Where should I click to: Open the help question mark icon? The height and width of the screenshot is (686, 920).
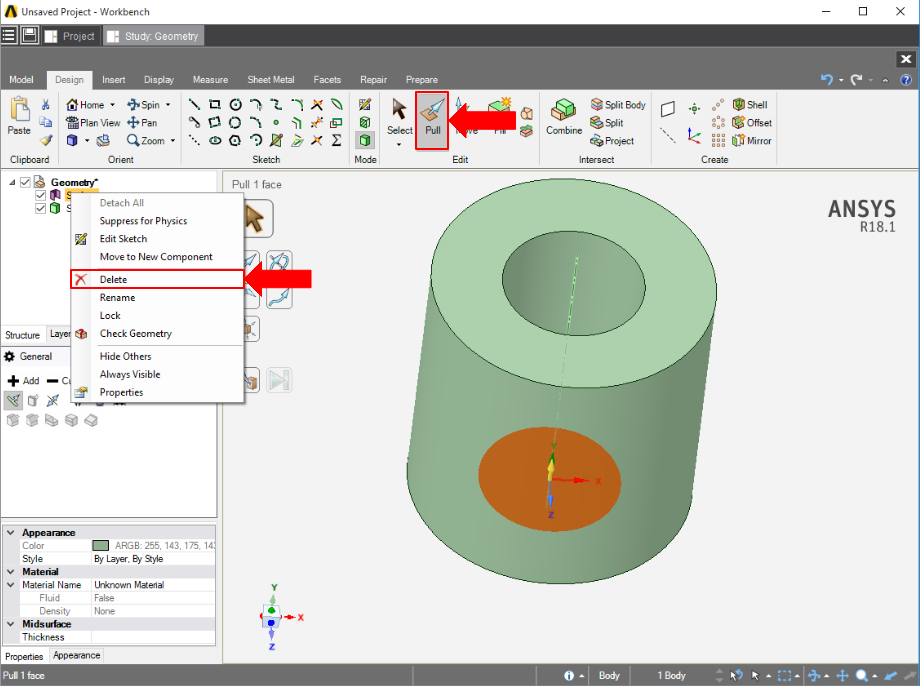pos(906,80)
